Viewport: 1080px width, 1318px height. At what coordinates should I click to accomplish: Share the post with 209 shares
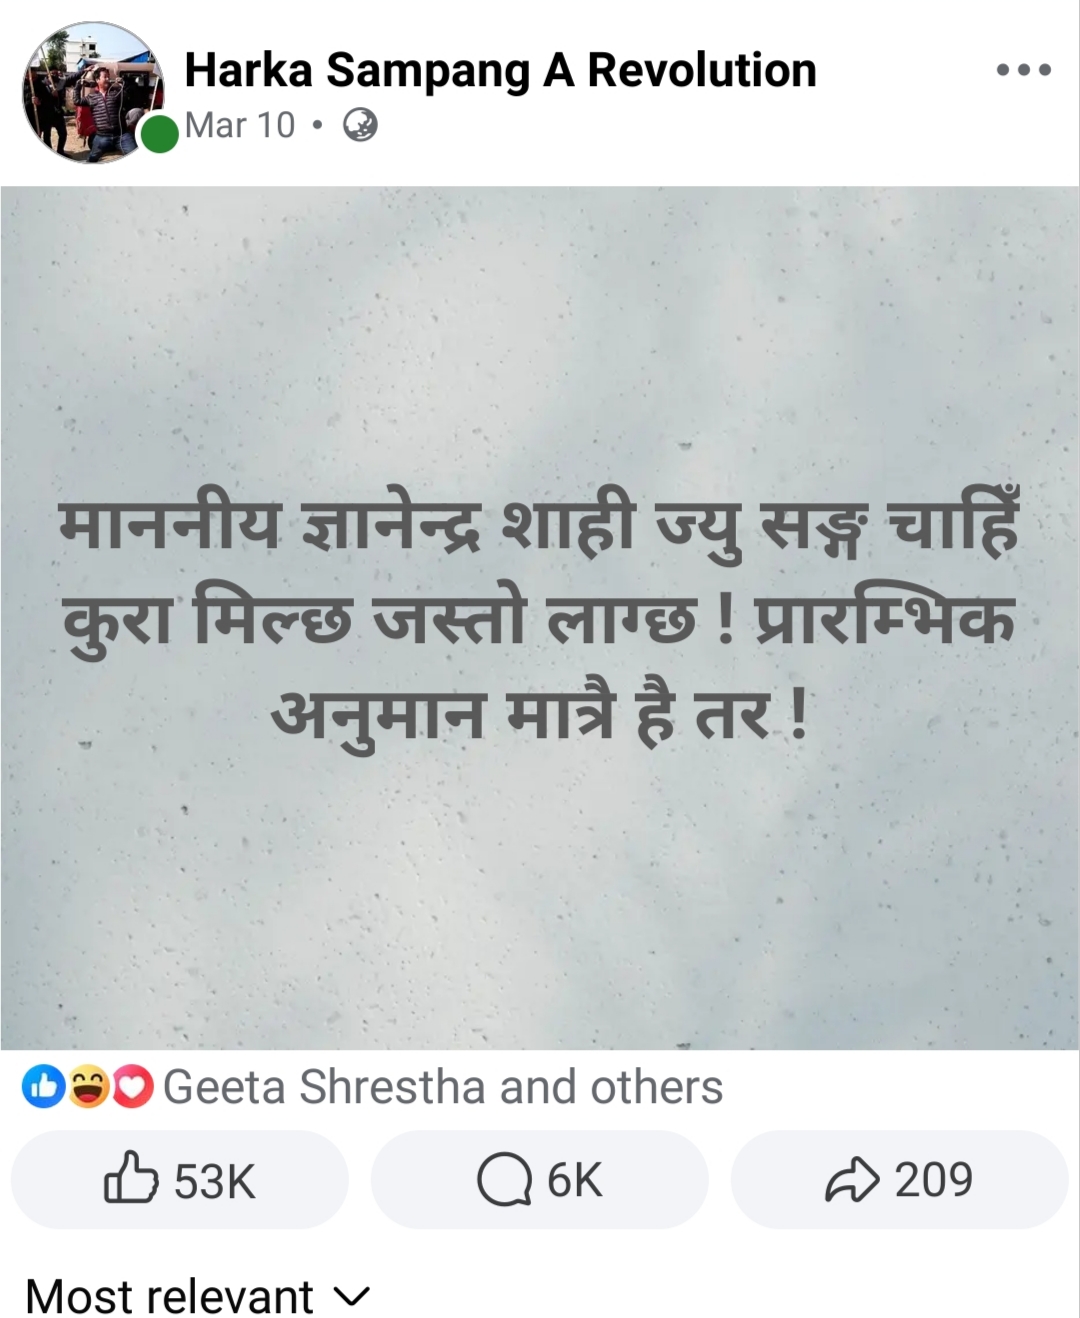coord(900,1180)
